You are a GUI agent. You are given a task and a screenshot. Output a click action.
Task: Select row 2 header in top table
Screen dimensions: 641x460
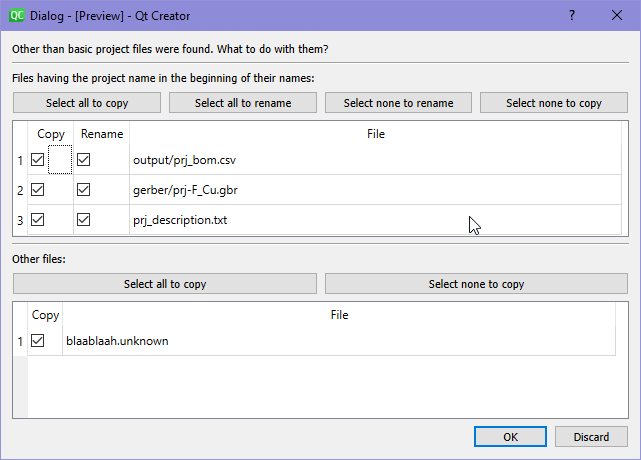tap(20, 190)
